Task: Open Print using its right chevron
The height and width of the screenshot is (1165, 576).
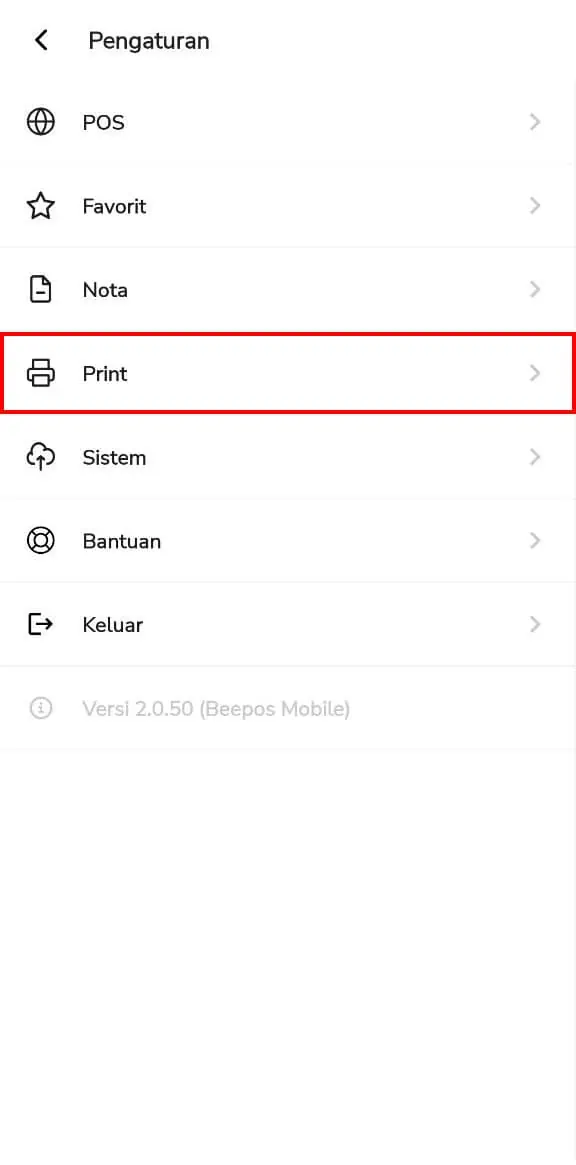Action: [534, 373]
